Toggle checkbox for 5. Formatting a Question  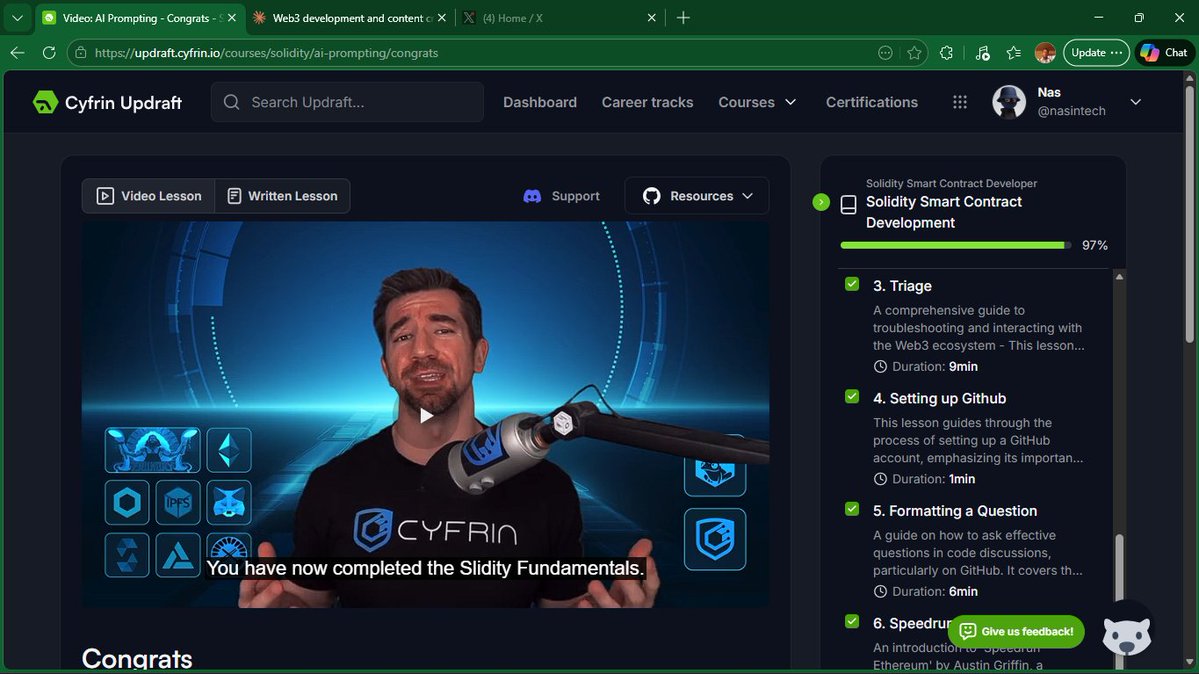[852, 509]
